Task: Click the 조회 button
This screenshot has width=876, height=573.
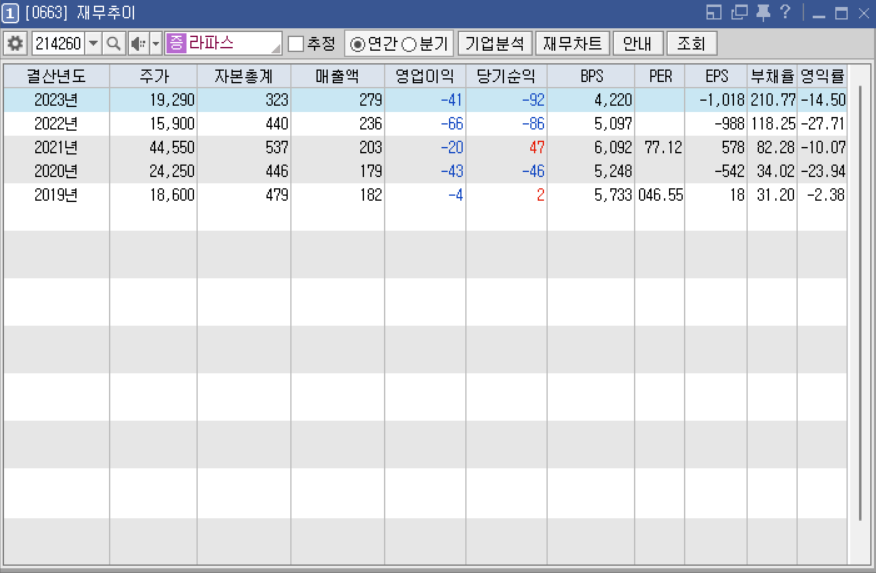Action: (x=692, y=44)
